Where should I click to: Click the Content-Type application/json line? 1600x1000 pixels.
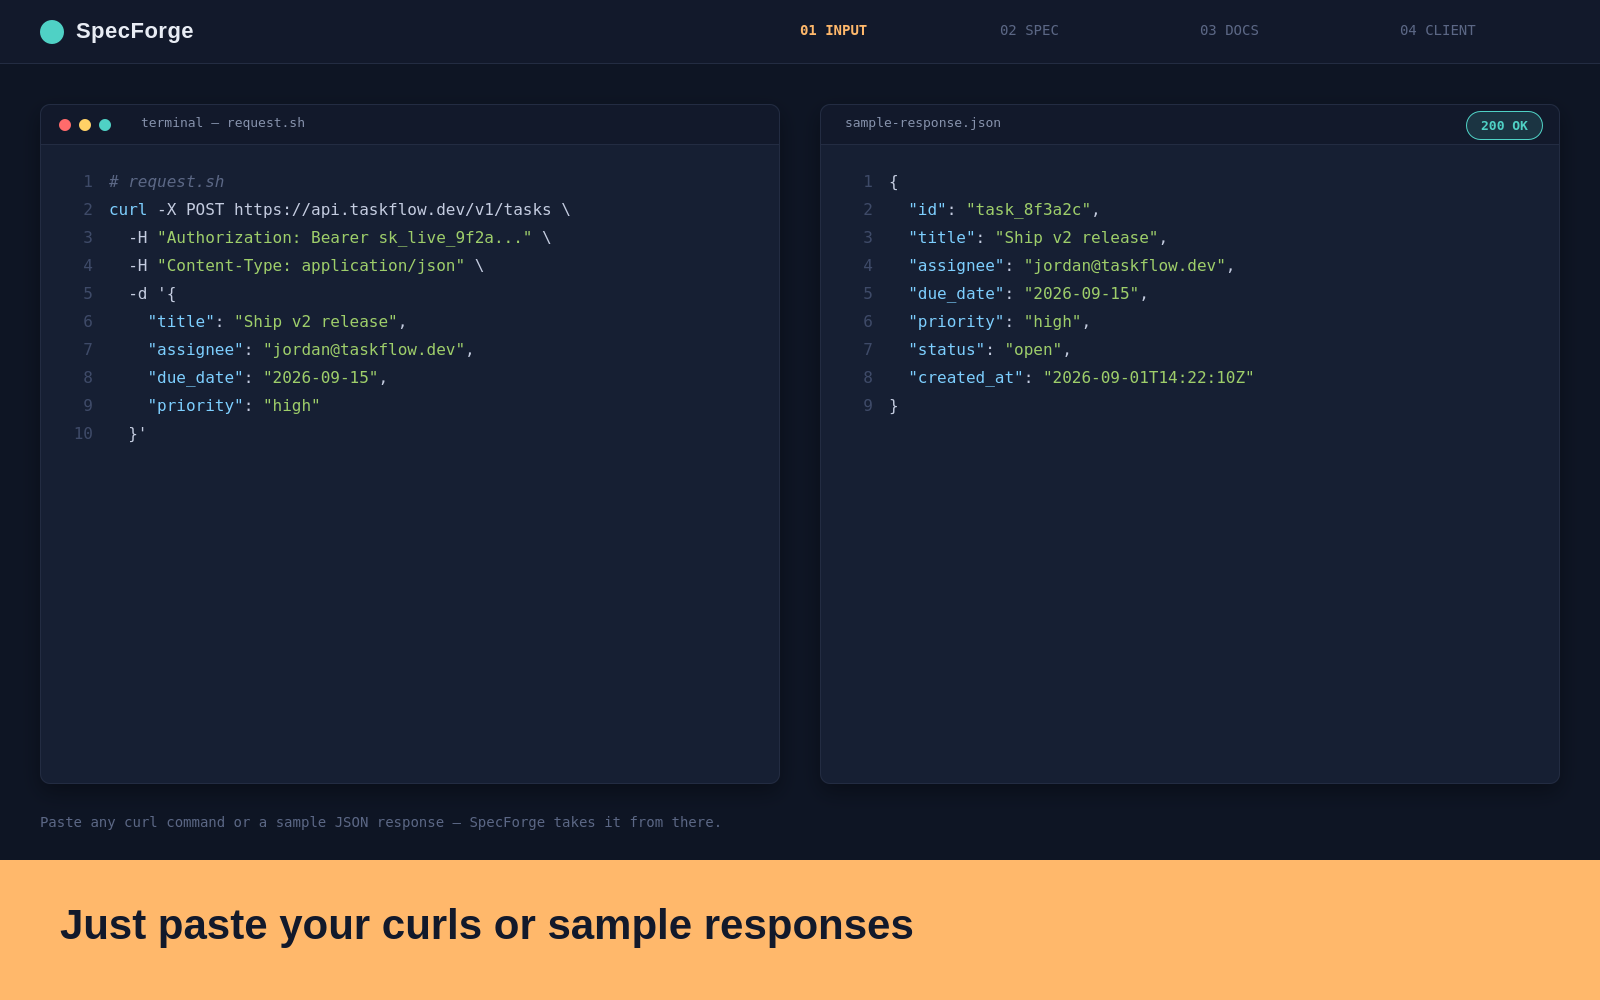306,266
